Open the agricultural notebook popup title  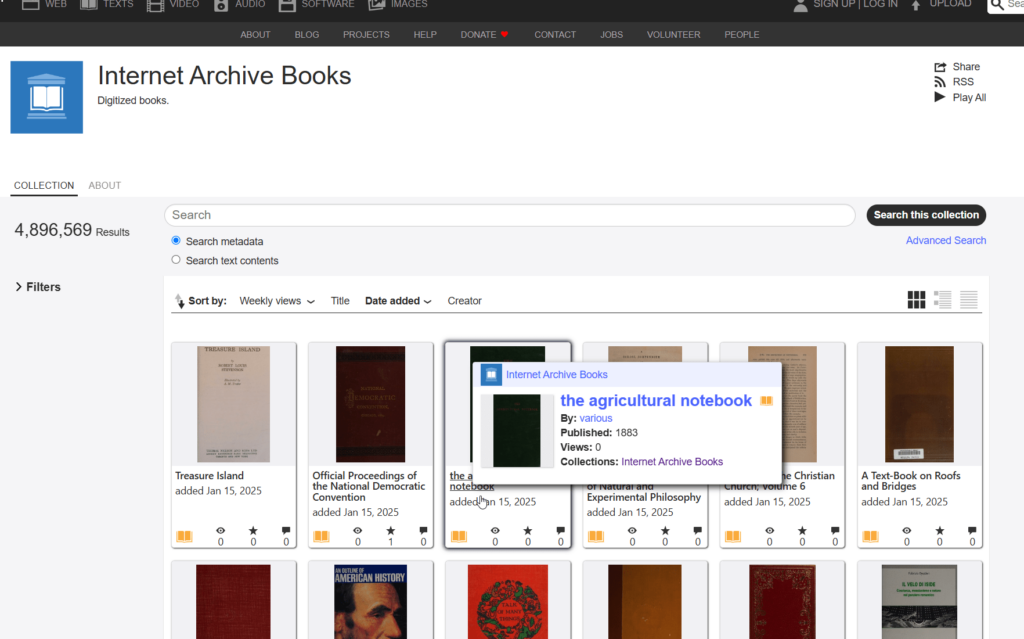[x=656, y=401]
